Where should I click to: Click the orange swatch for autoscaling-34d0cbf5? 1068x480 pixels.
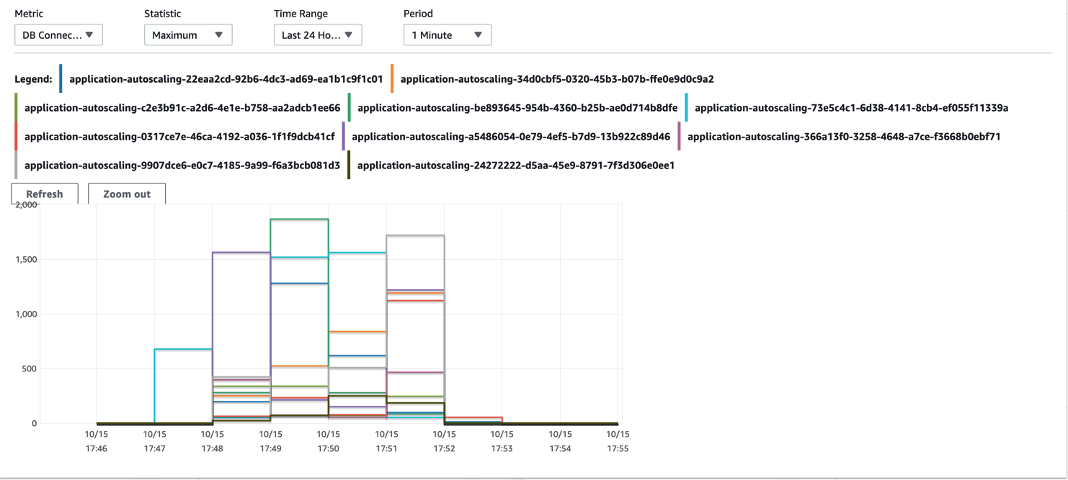click(392, 78)
